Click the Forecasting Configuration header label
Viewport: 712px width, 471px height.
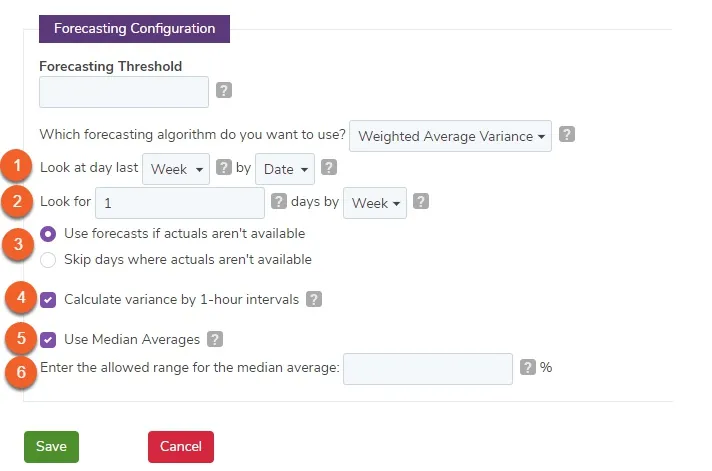[134, 29]
